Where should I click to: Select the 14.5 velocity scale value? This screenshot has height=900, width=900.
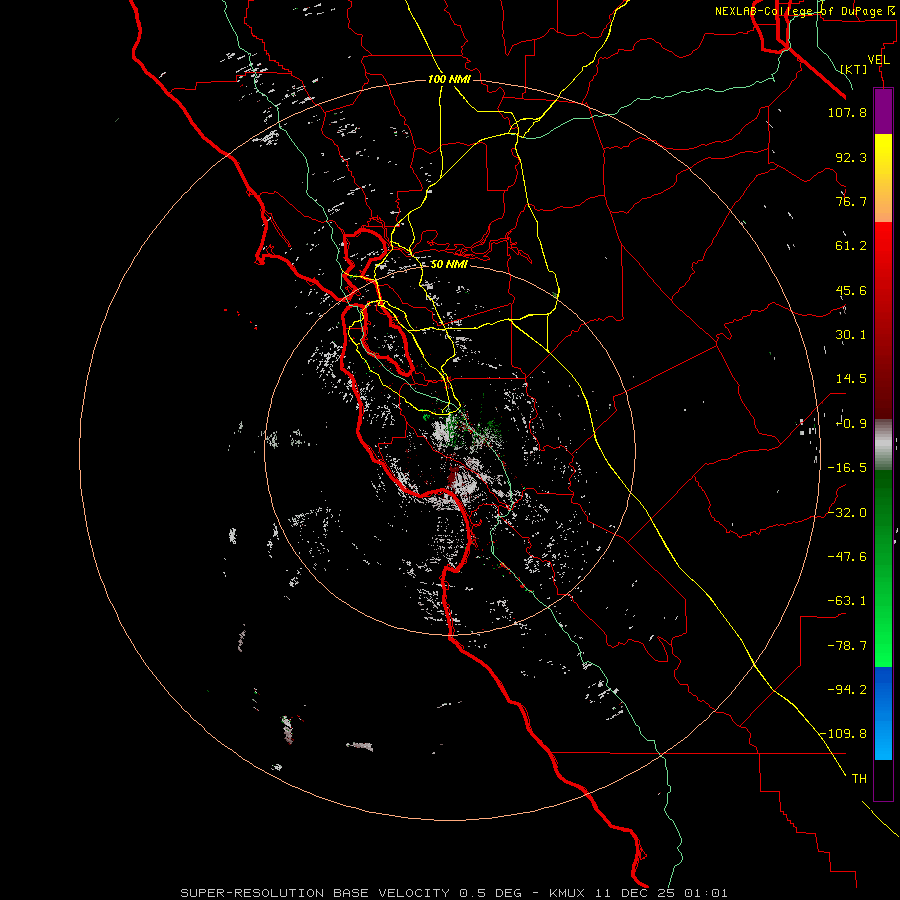pos(851,379)
